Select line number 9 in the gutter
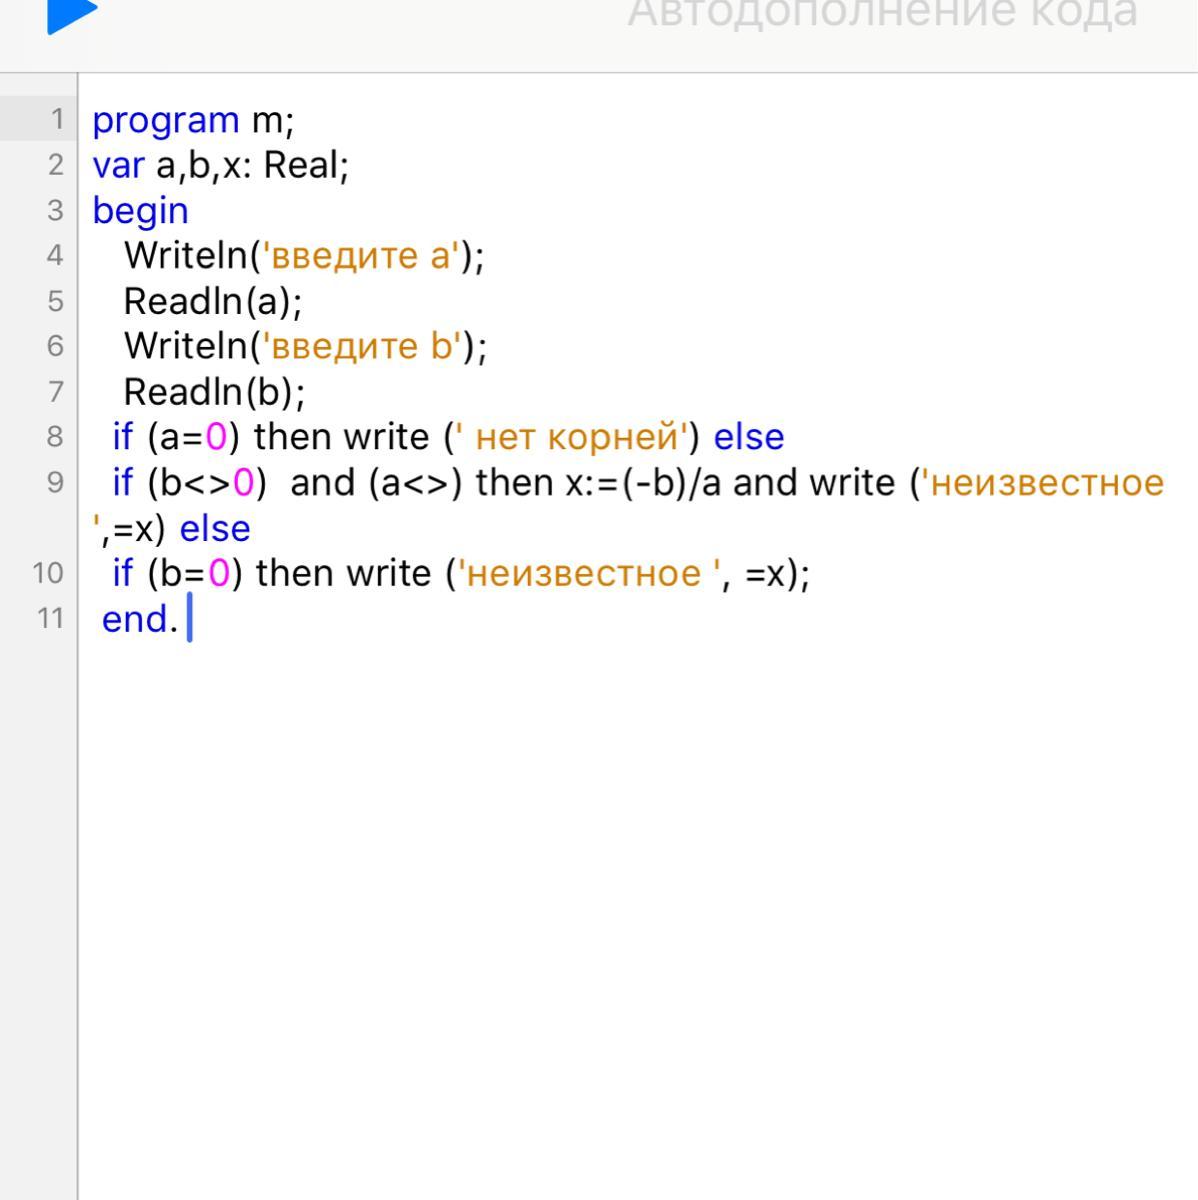The image size is (1198, 1200). [57, 482]
